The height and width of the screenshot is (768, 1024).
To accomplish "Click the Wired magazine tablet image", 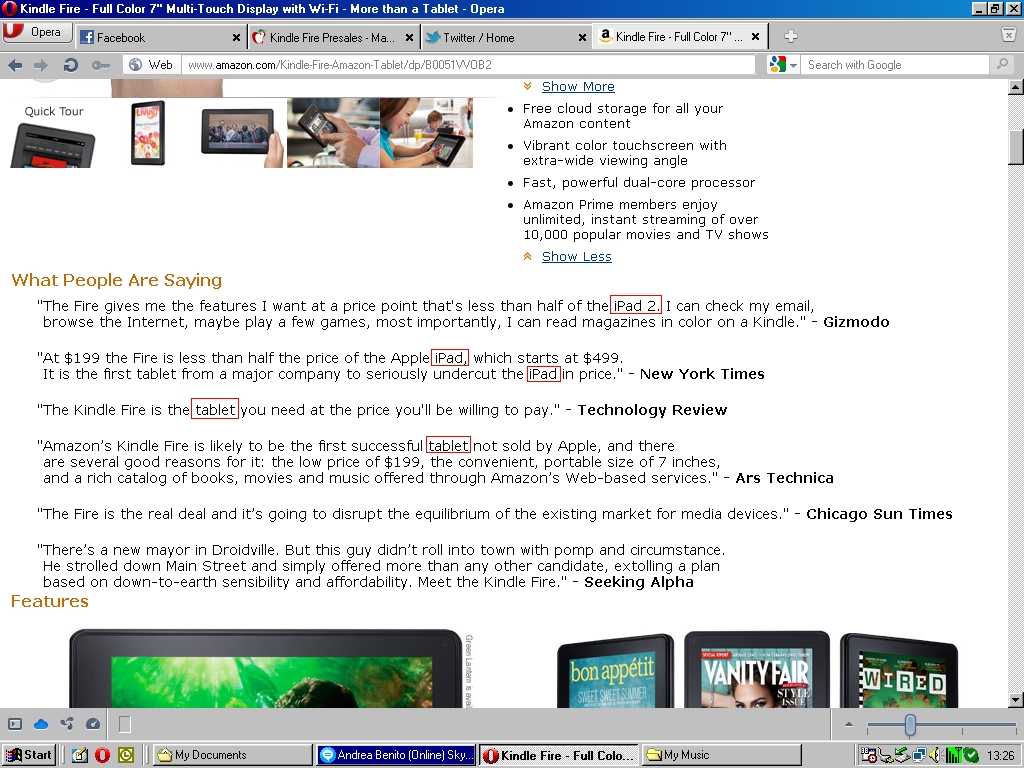I will pyautogui.click(x=899, y=671).
